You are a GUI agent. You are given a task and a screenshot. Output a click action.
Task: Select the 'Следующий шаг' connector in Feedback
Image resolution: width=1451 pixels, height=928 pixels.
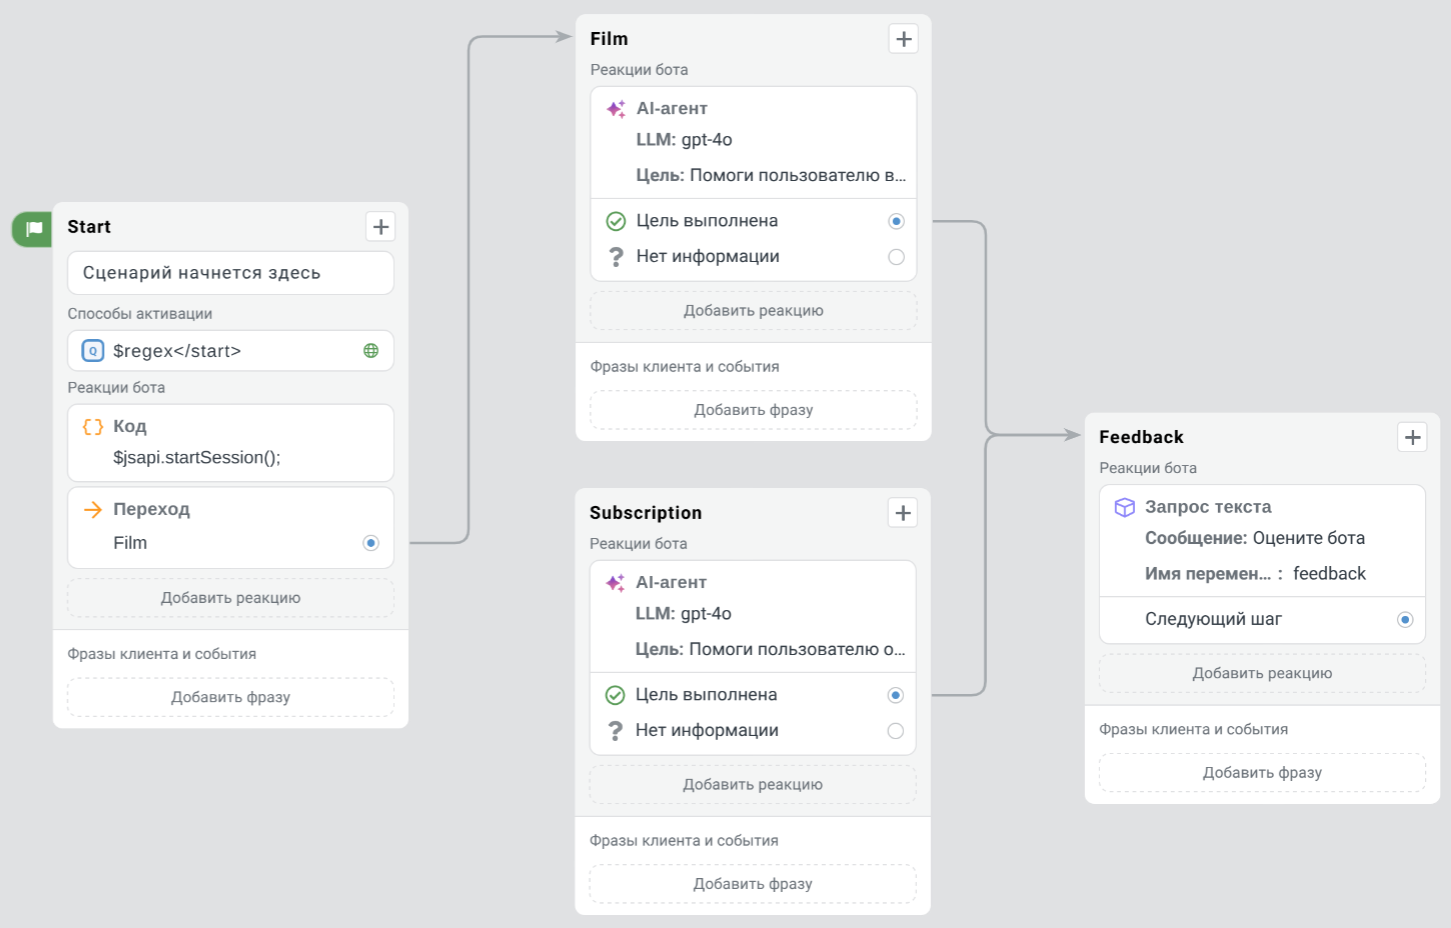tap(1405, 620)
